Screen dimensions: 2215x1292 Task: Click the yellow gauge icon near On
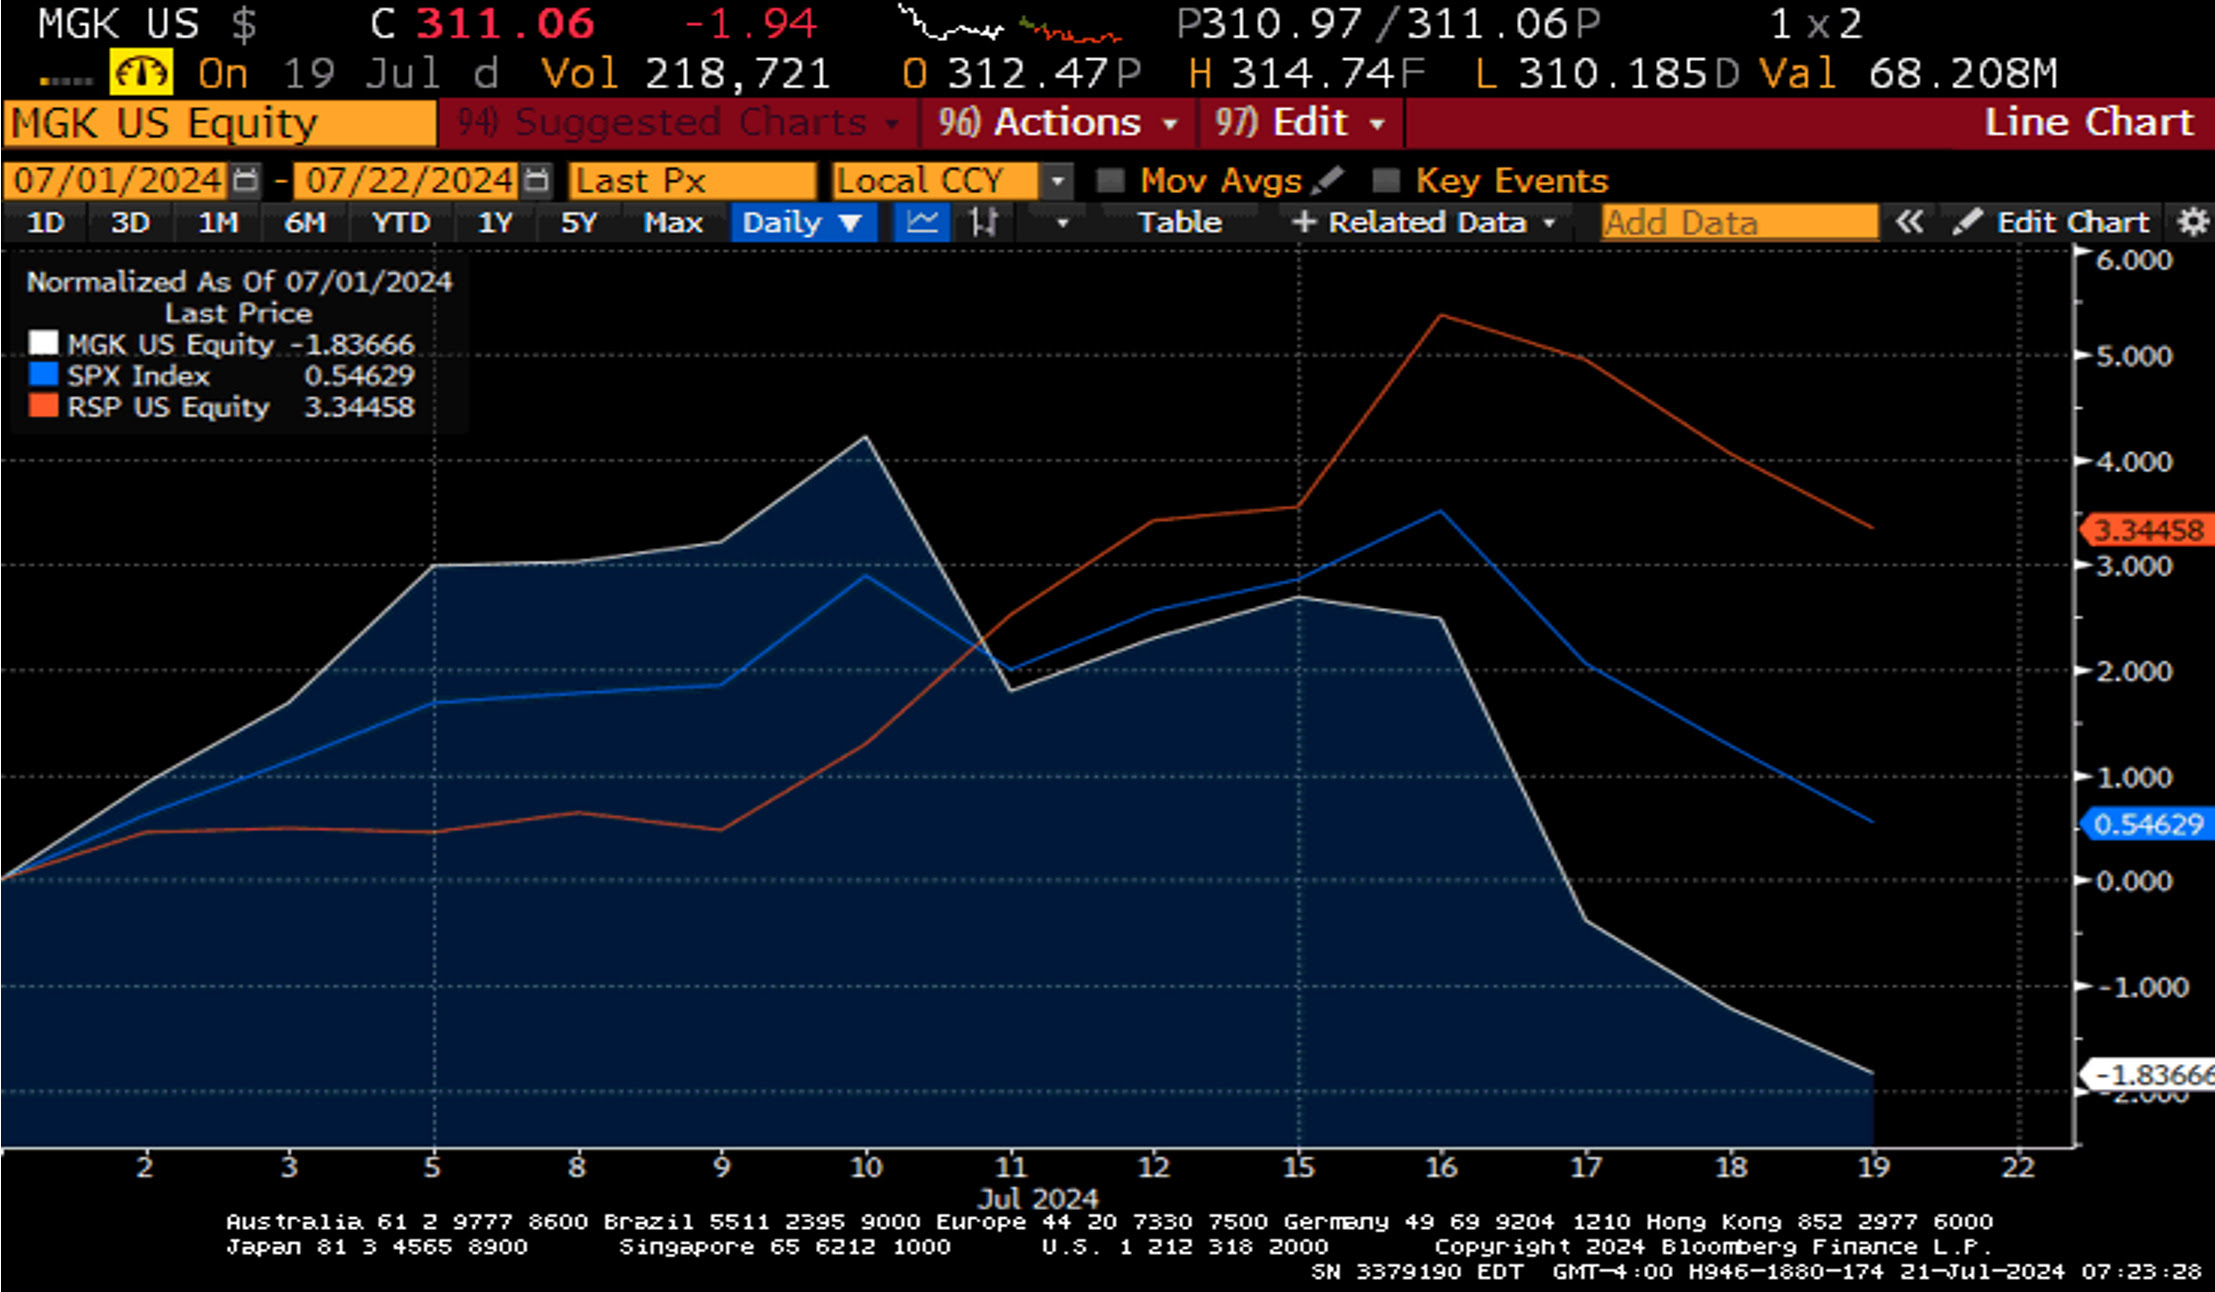tap(141, 73)
